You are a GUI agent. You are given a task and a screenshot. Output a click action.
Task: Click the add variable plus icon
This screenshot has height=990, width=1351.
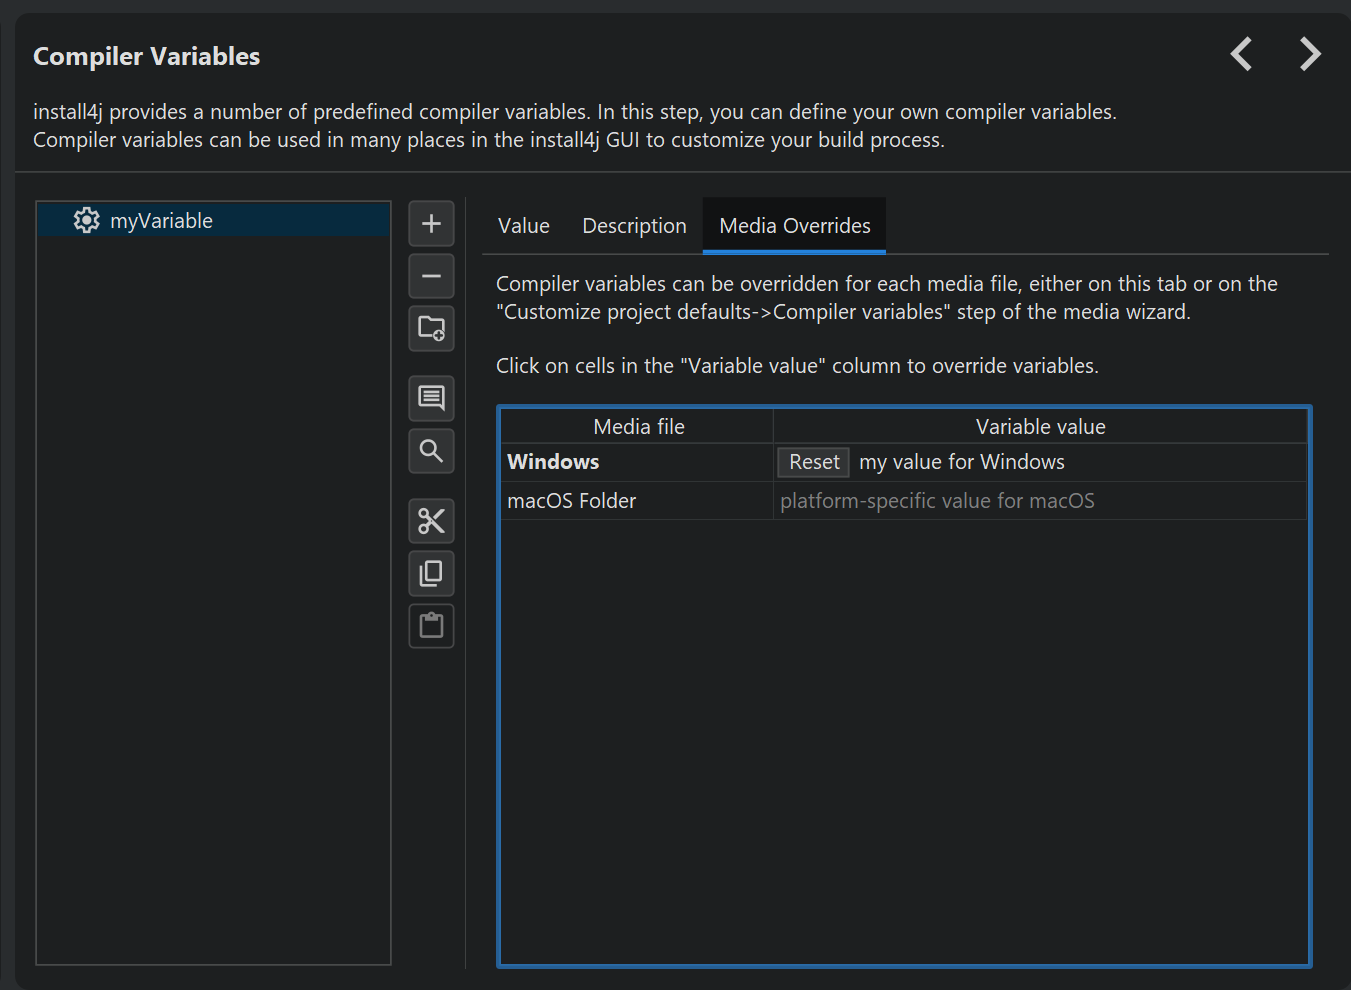click(x=431, y=223)
